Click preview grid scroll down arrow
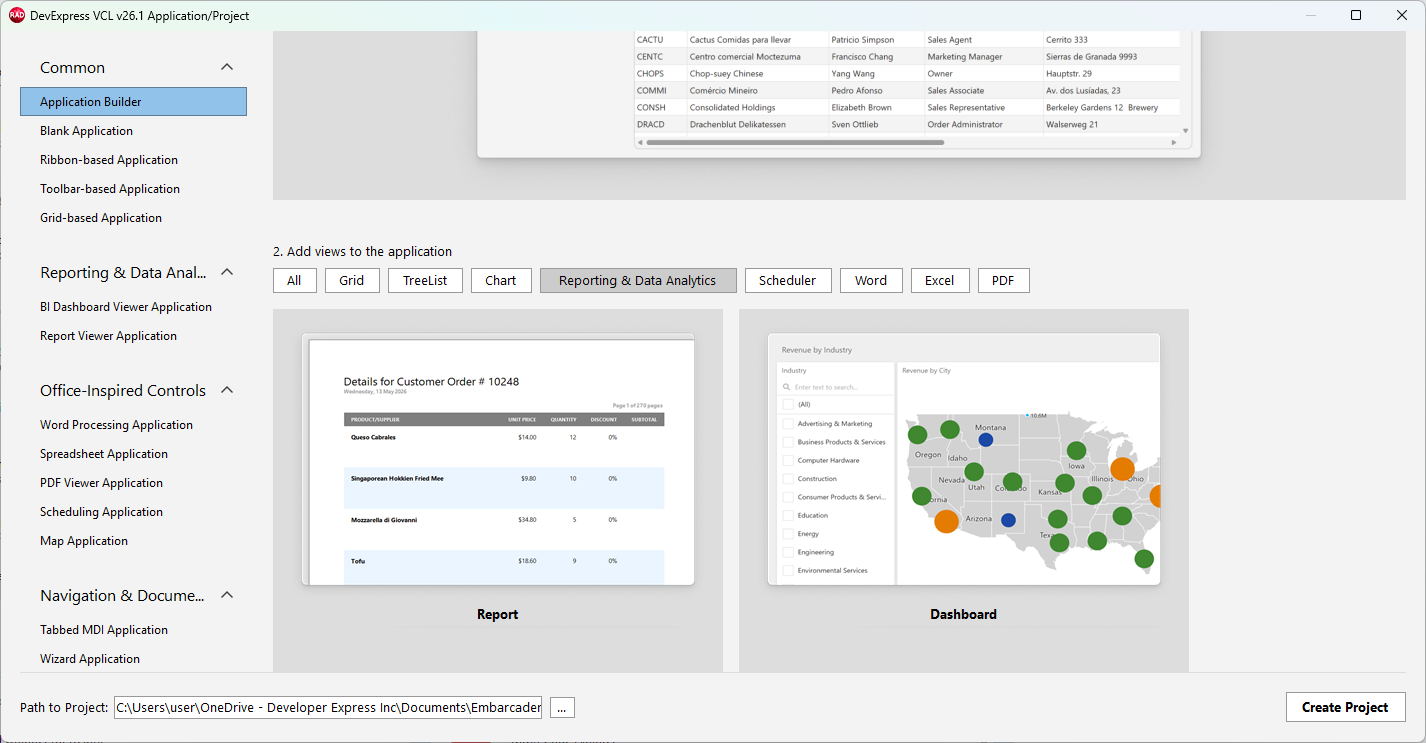 (x=1186, y=131)
